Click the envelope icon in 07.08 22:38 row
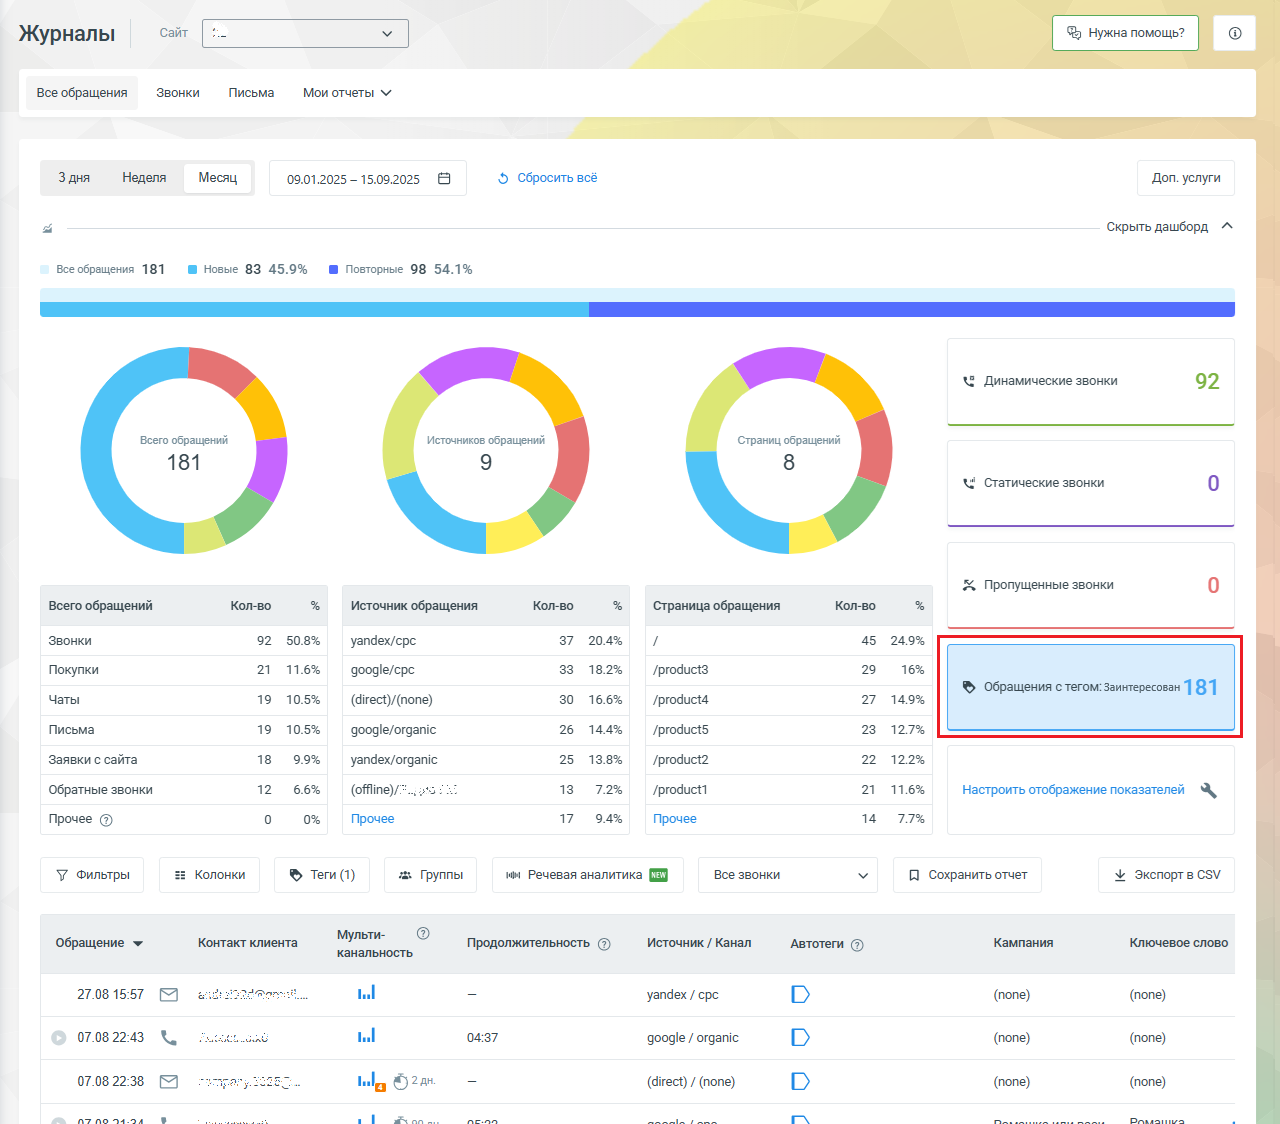Image resolution: width=1280 pixels, height=1124 pixels. point(169,1081)
